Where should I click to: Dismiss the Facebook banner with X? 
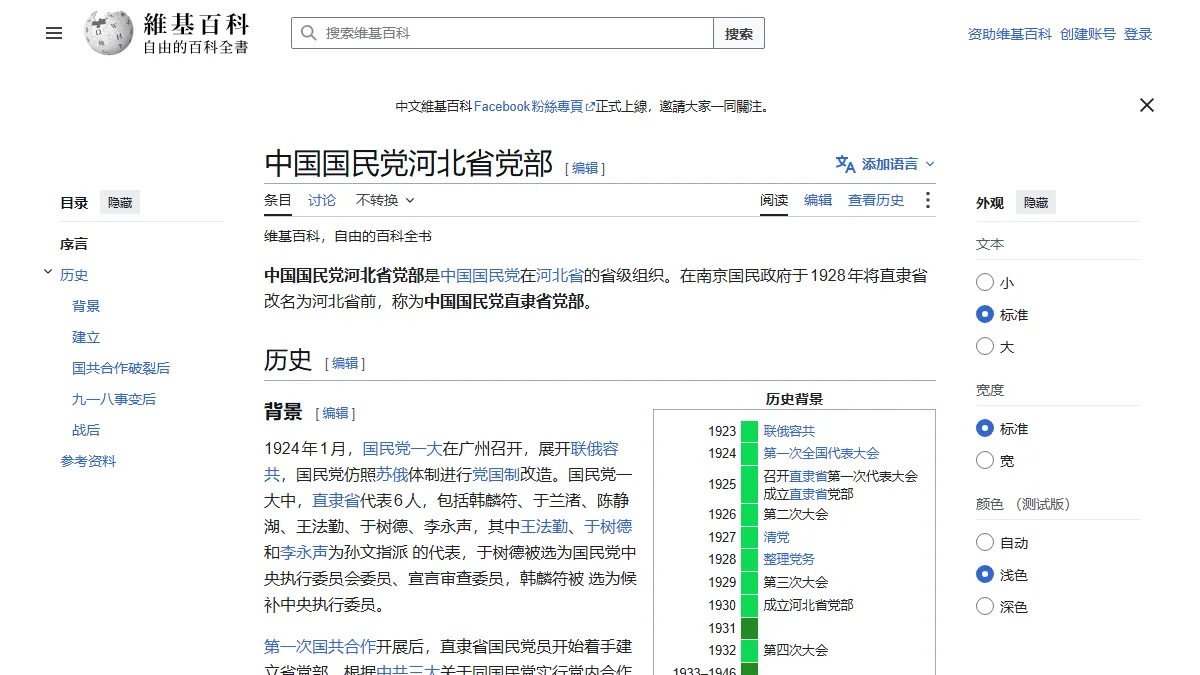coord(1147,105)
